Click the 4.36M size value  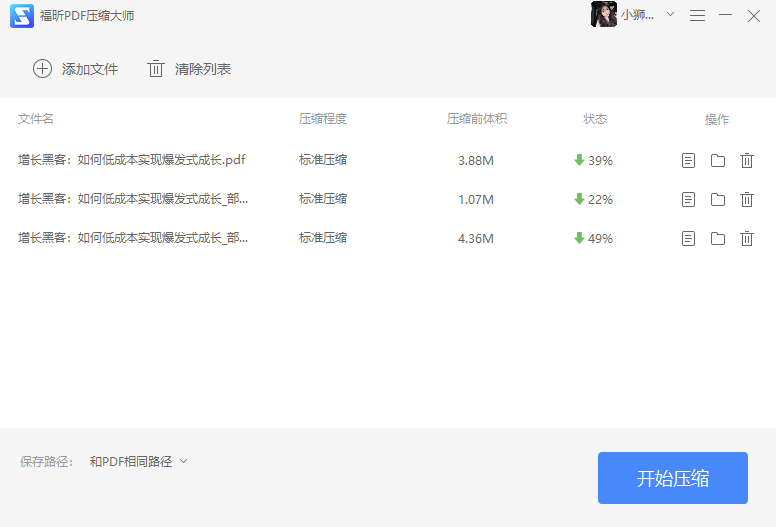pyautogui.click(x=476, y=239)
